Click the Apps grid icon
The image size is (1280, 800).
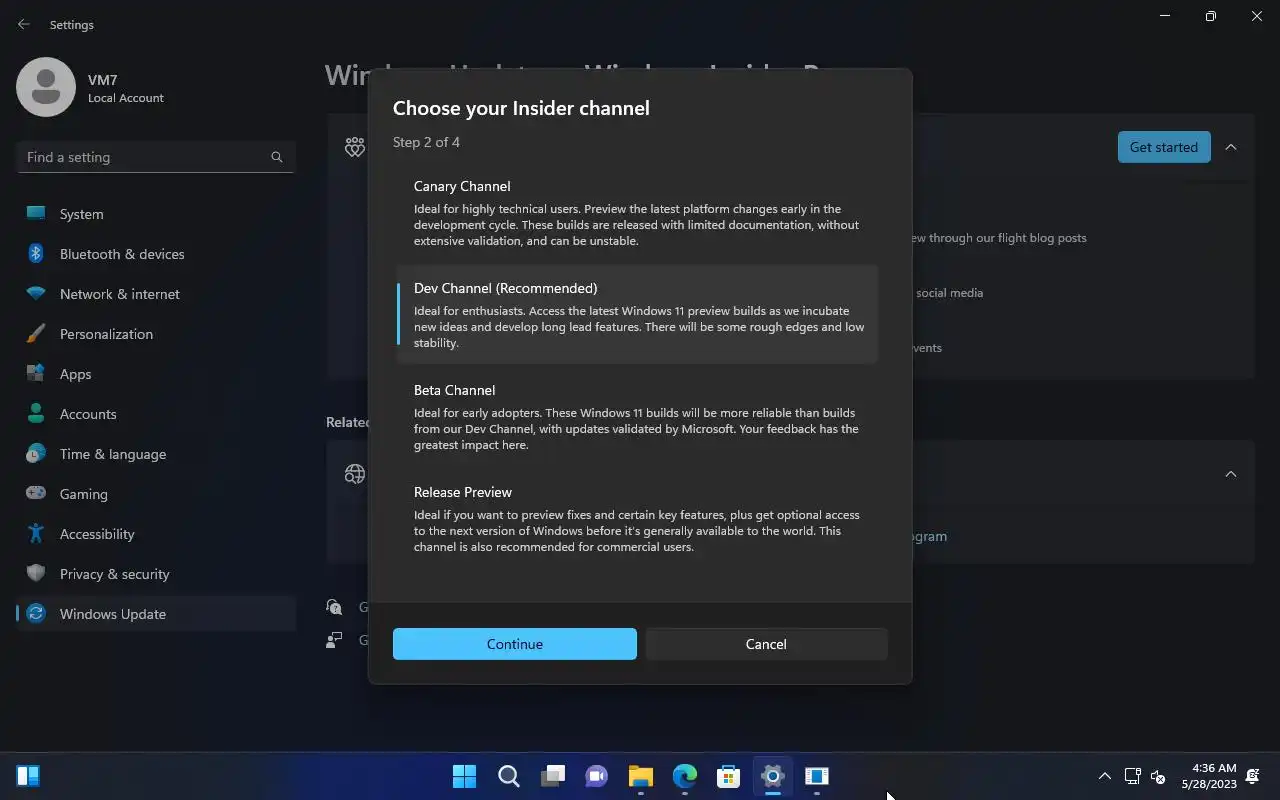36,374
